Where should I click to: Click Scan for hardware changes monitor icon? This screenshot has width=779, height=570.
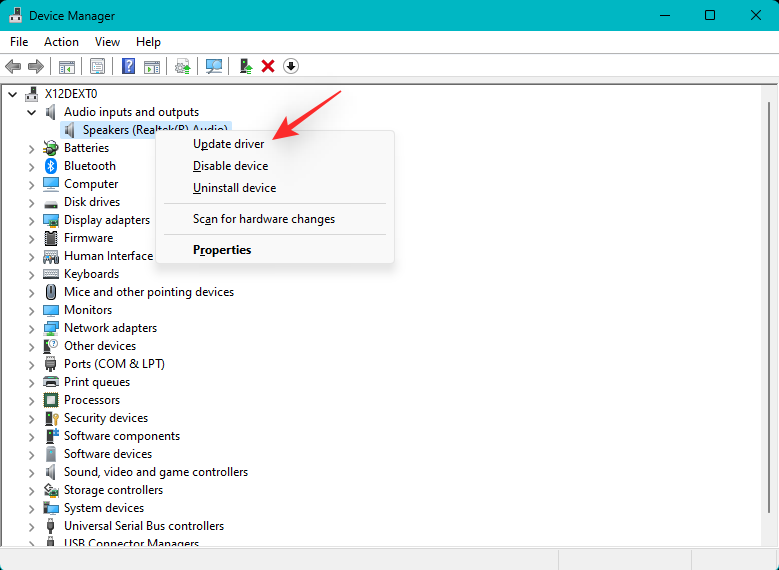(x=214, y=66)
